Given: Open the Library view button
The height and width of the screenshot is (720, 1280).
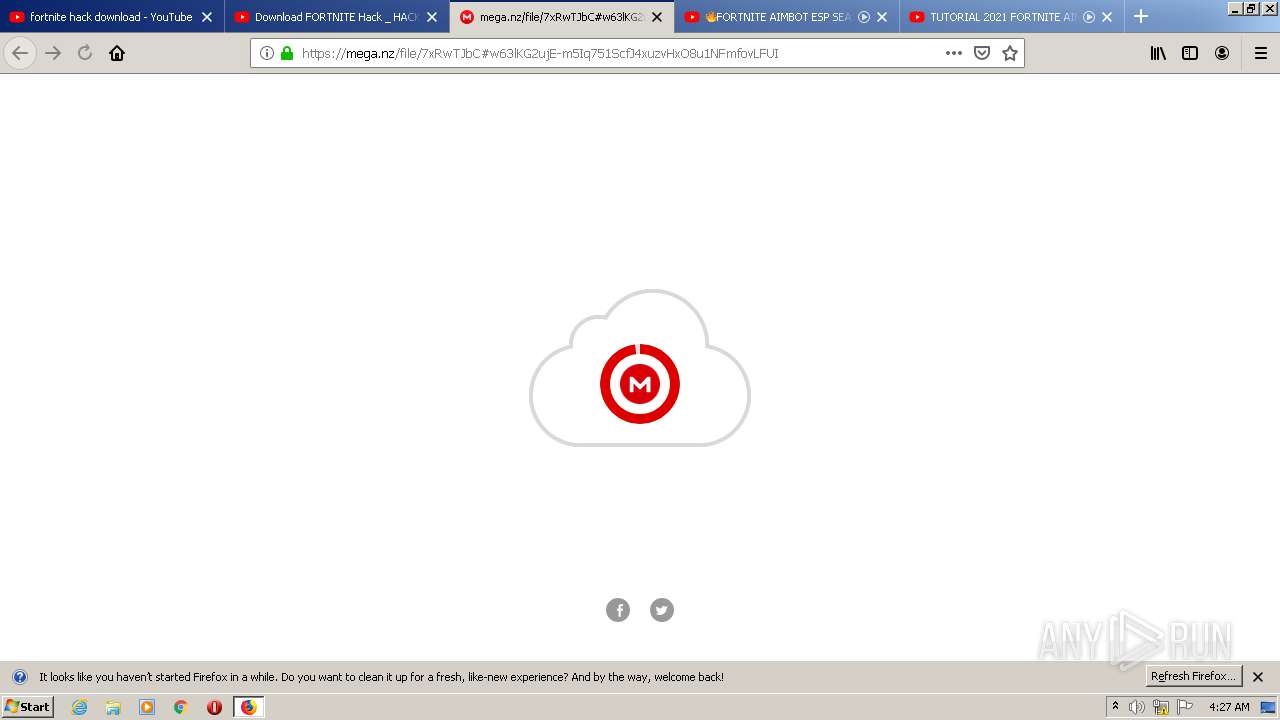Looking at the screenshot, I should pyautogui.click(x=1158, y=53).
